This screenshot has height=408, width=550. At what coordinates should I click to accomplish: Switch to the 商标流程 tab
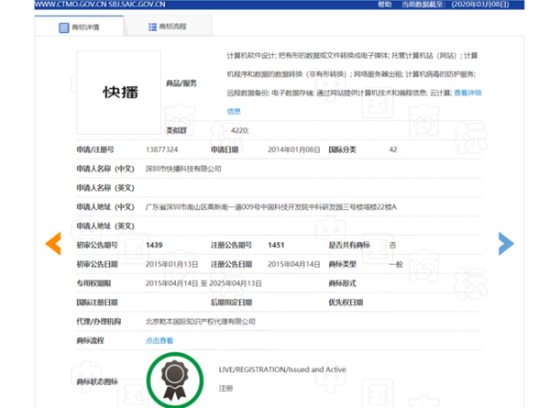168,26
